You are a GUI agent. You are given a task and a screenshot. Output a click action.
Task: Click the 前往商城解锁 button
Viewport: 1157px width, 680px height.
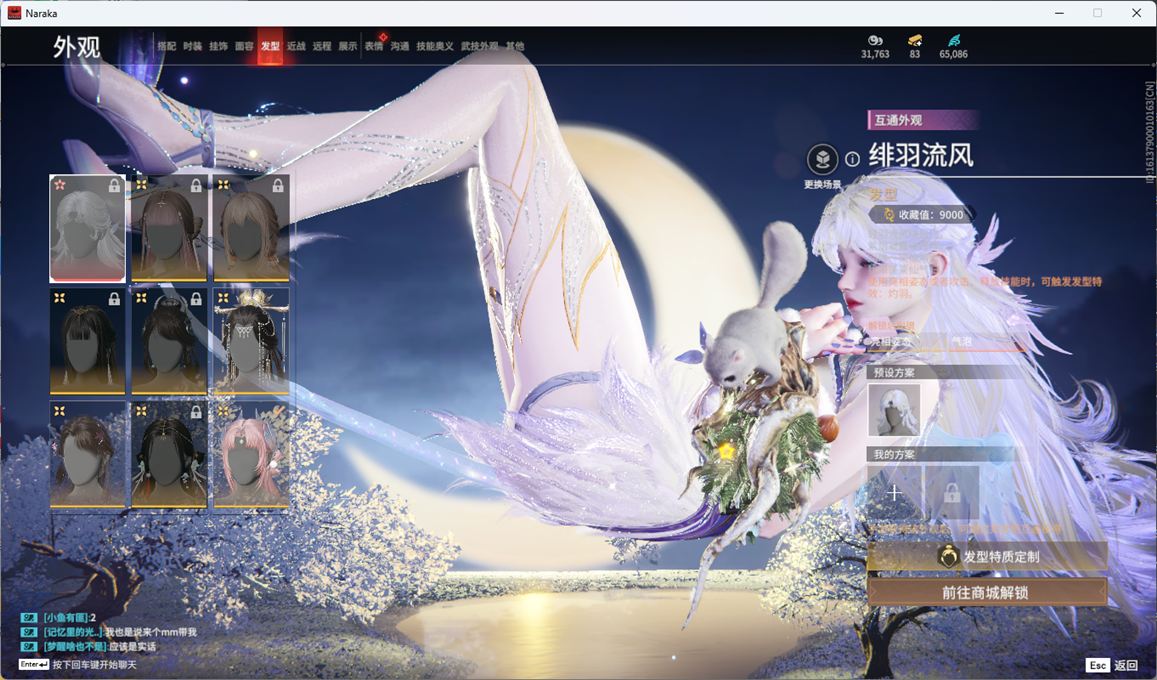coord(987,592)
